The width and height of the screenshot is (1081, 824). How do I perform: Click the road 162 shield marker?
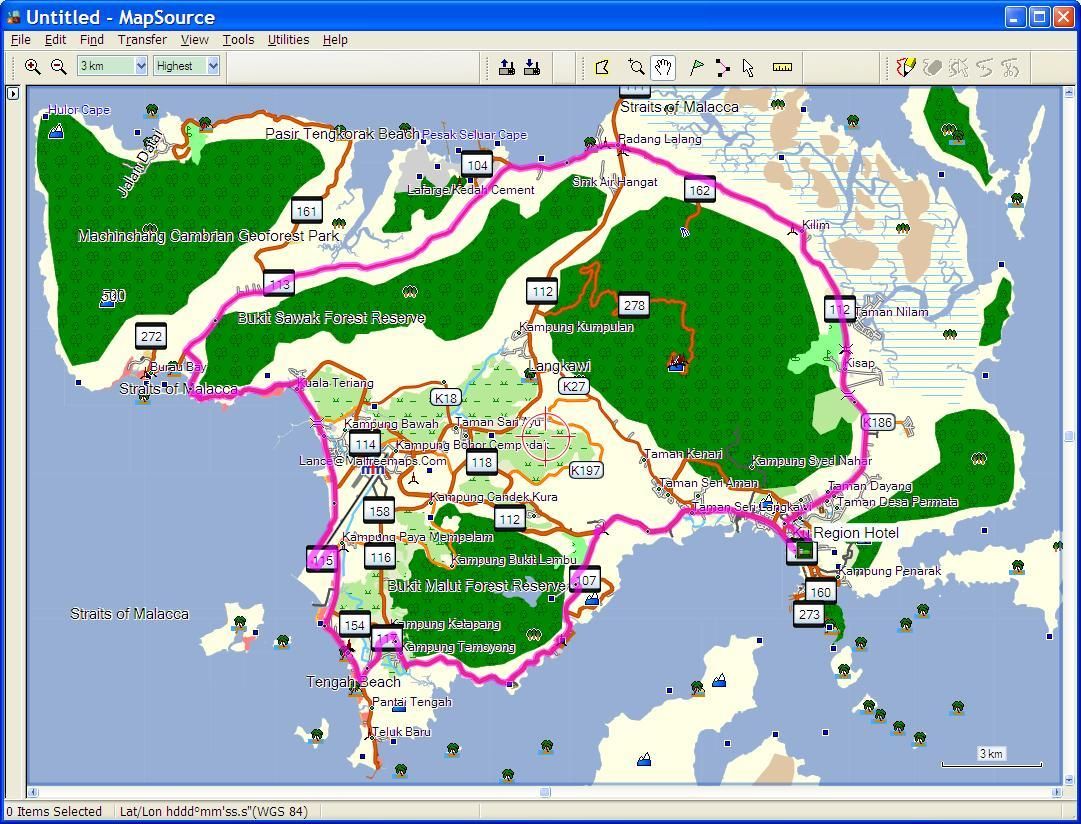(700, 190)
